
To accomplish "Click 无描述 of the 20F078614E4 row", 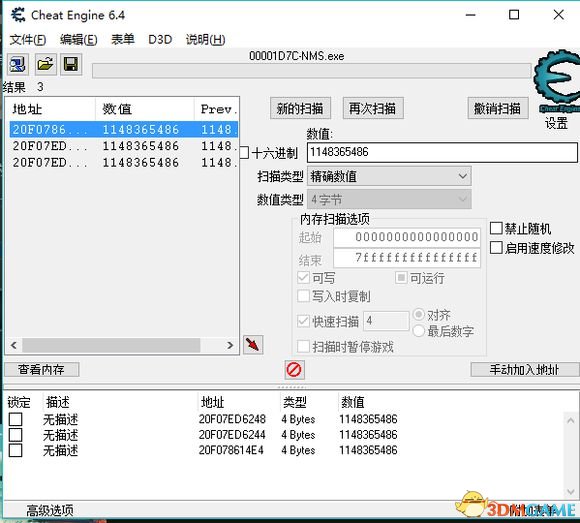I will point(61,451).
